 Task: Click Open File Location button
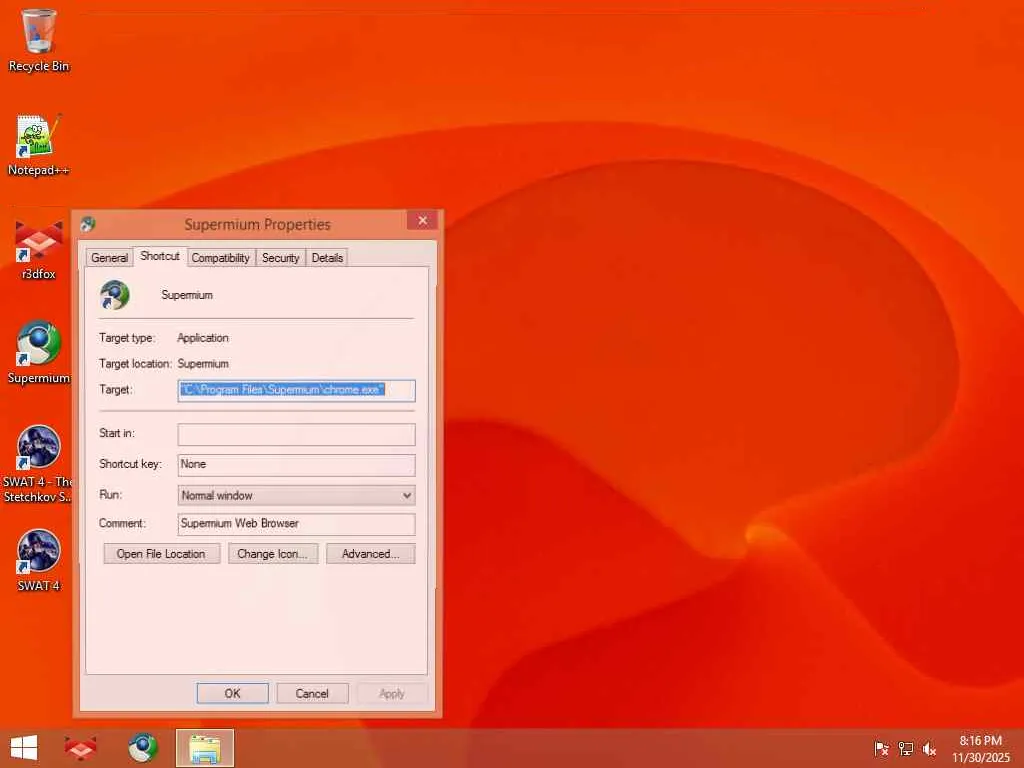click(161, 554)
